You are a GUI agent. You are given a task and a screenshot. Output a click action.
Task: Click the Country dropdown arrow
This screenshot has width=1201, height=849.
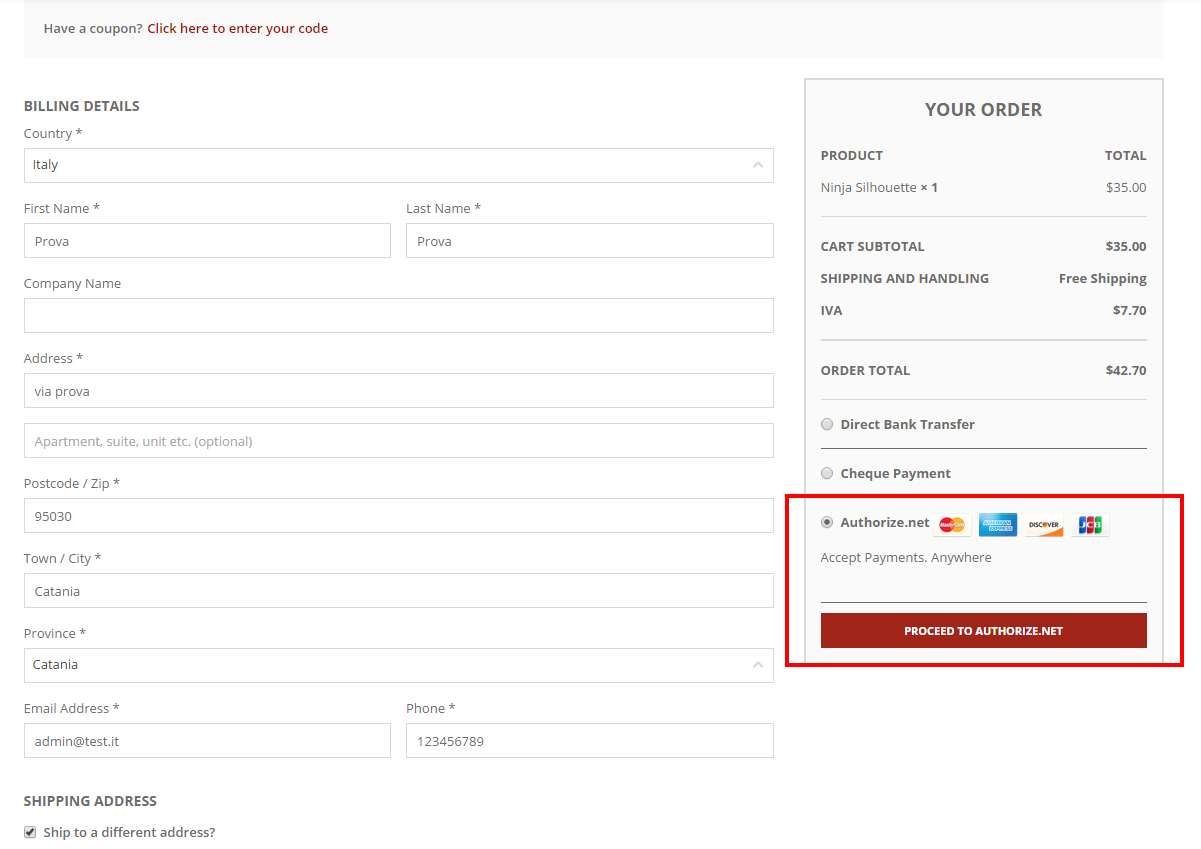point(757,165)
